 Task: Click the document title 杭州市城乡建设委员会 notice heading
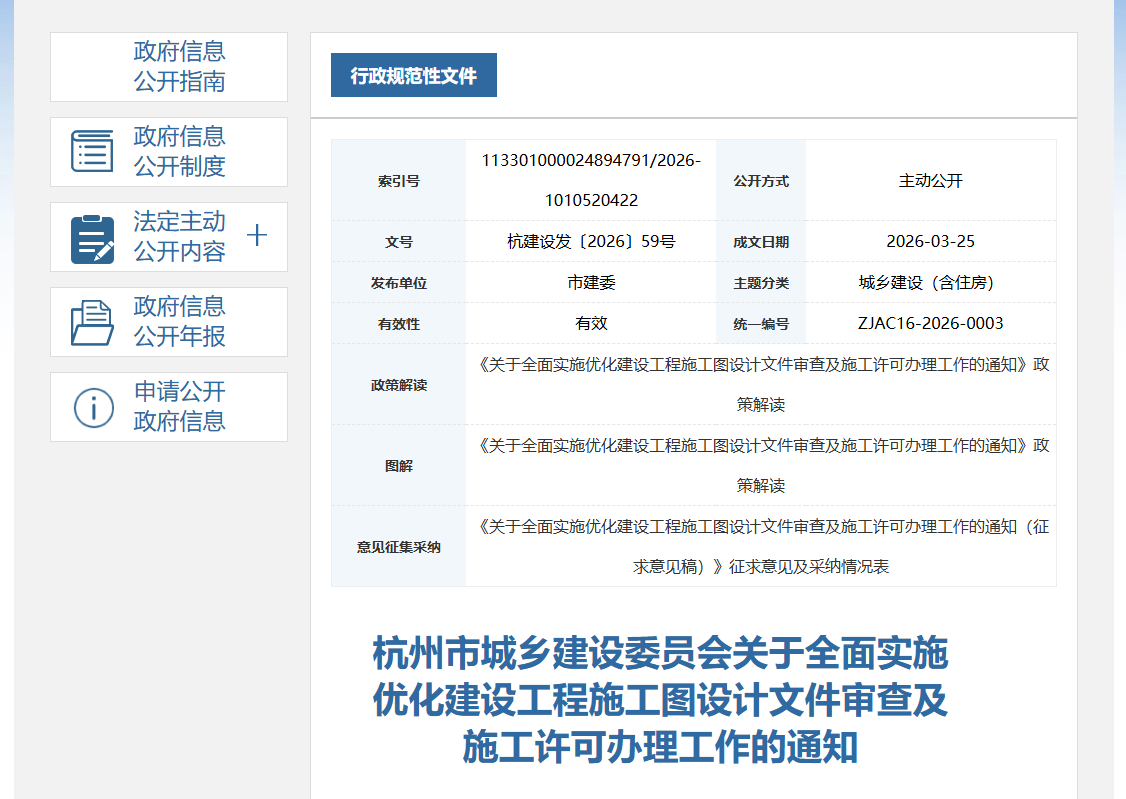(660, 700)
